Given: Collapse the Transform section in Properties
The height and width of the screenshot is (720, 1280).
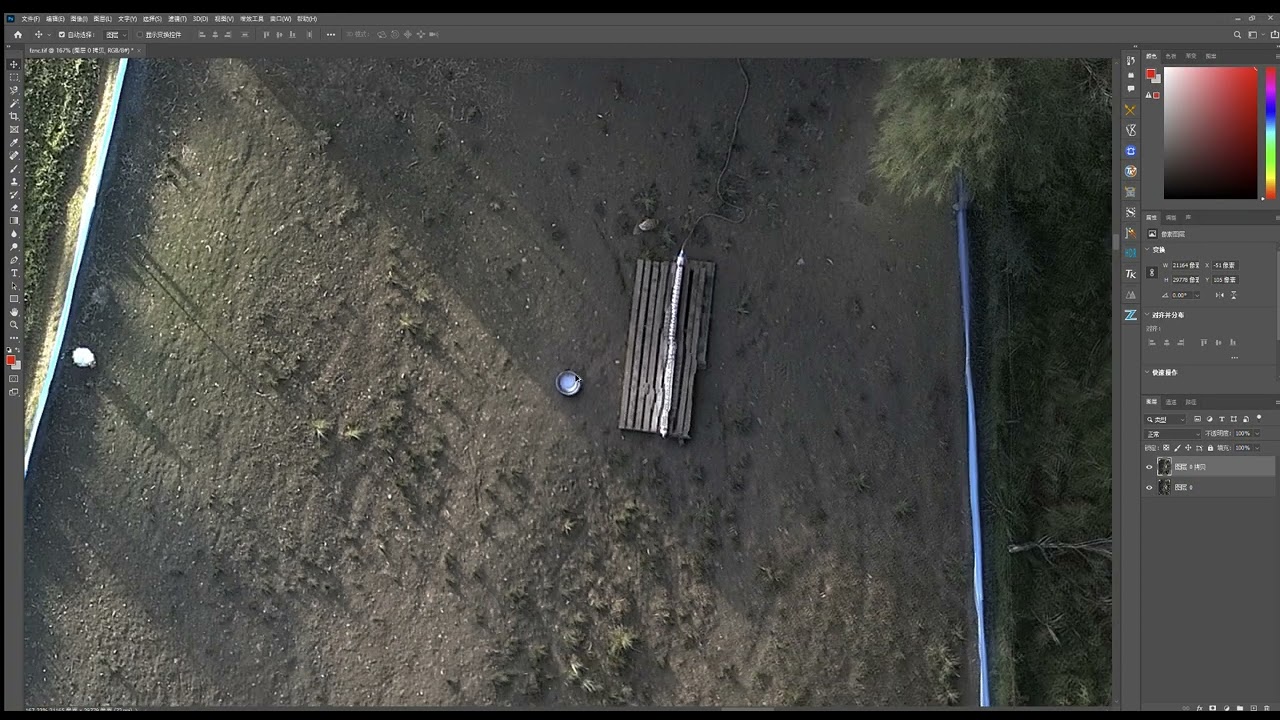Looking at the screenshot, I should [1147, 250].
